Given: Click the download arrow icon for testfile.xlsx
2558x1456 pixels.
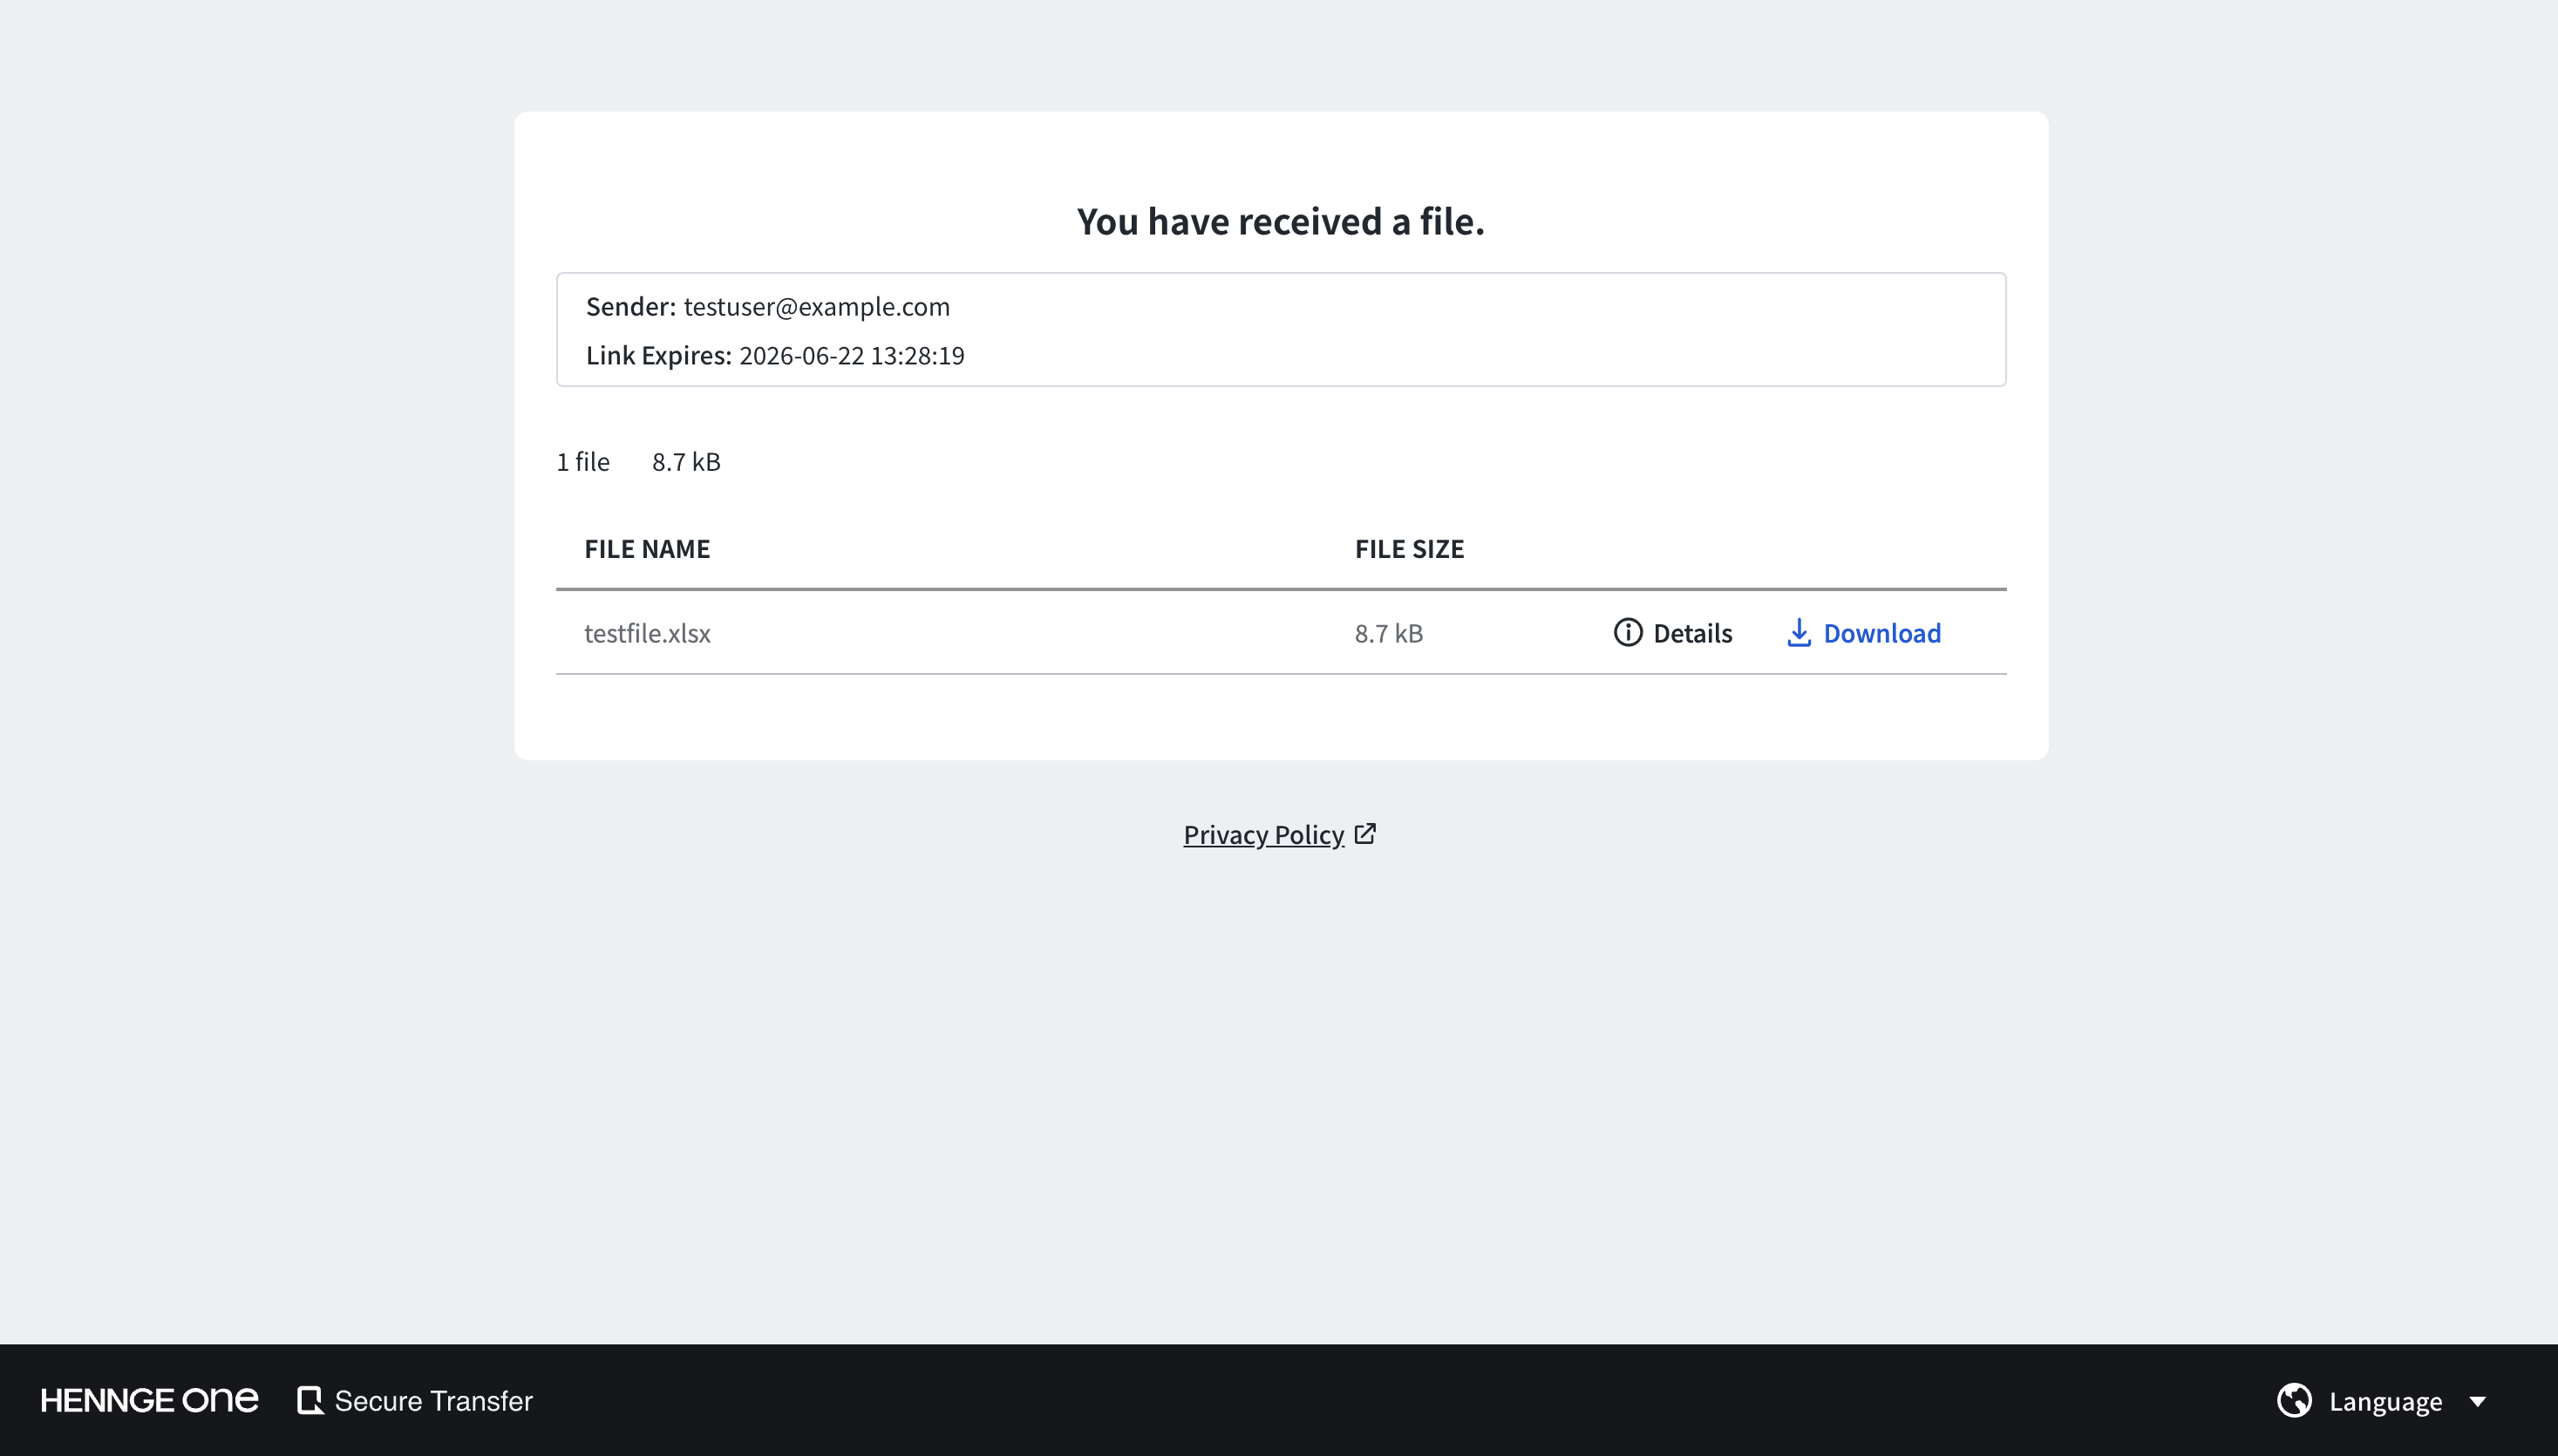Looking at the screenshot, I should pos(1798,633).
